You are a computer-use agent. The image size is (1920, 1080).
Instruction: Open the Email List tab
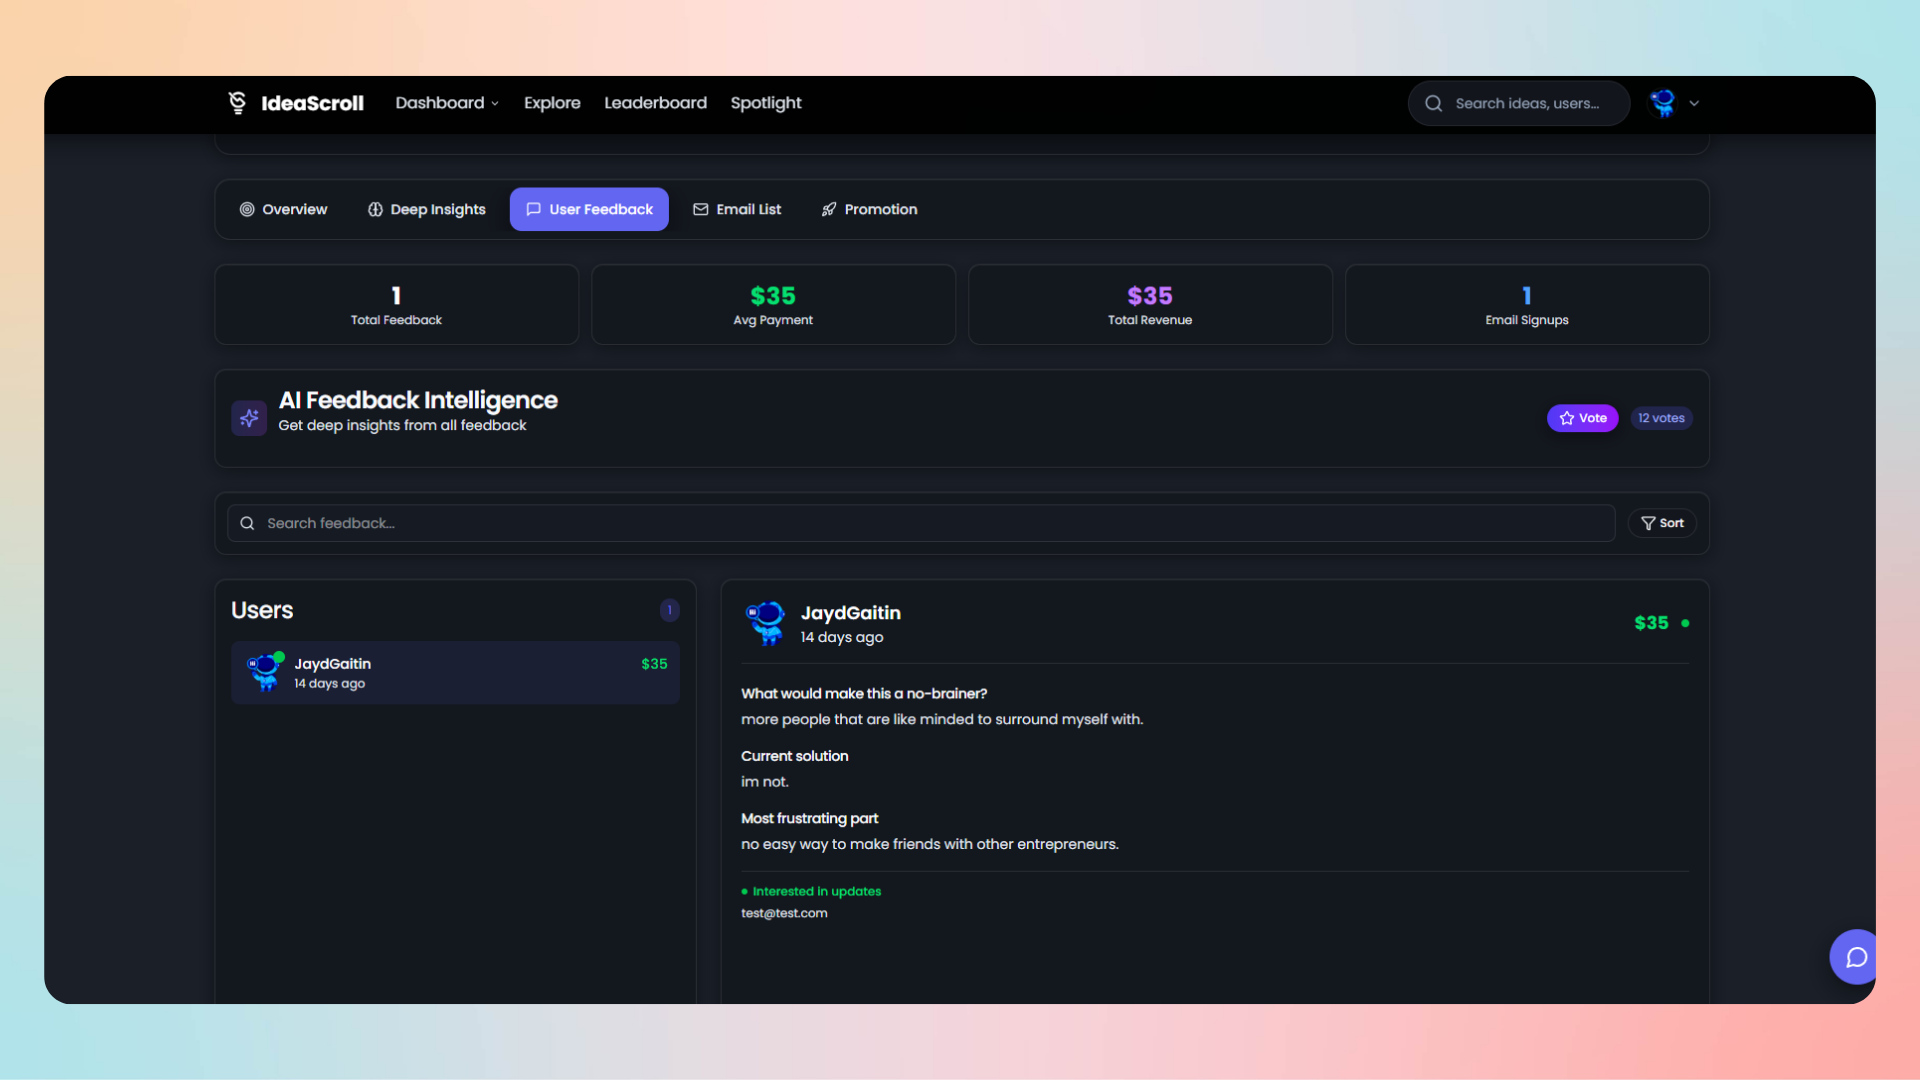(737, 209)
